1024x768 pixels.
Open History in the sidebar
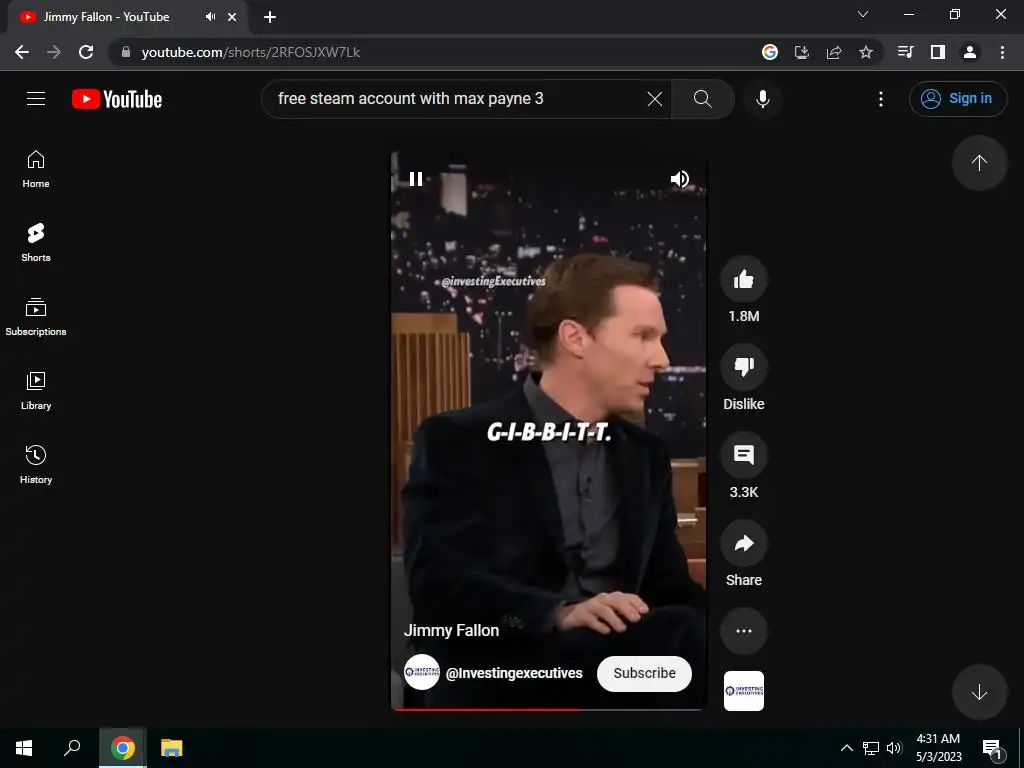(x=36, y=464)
